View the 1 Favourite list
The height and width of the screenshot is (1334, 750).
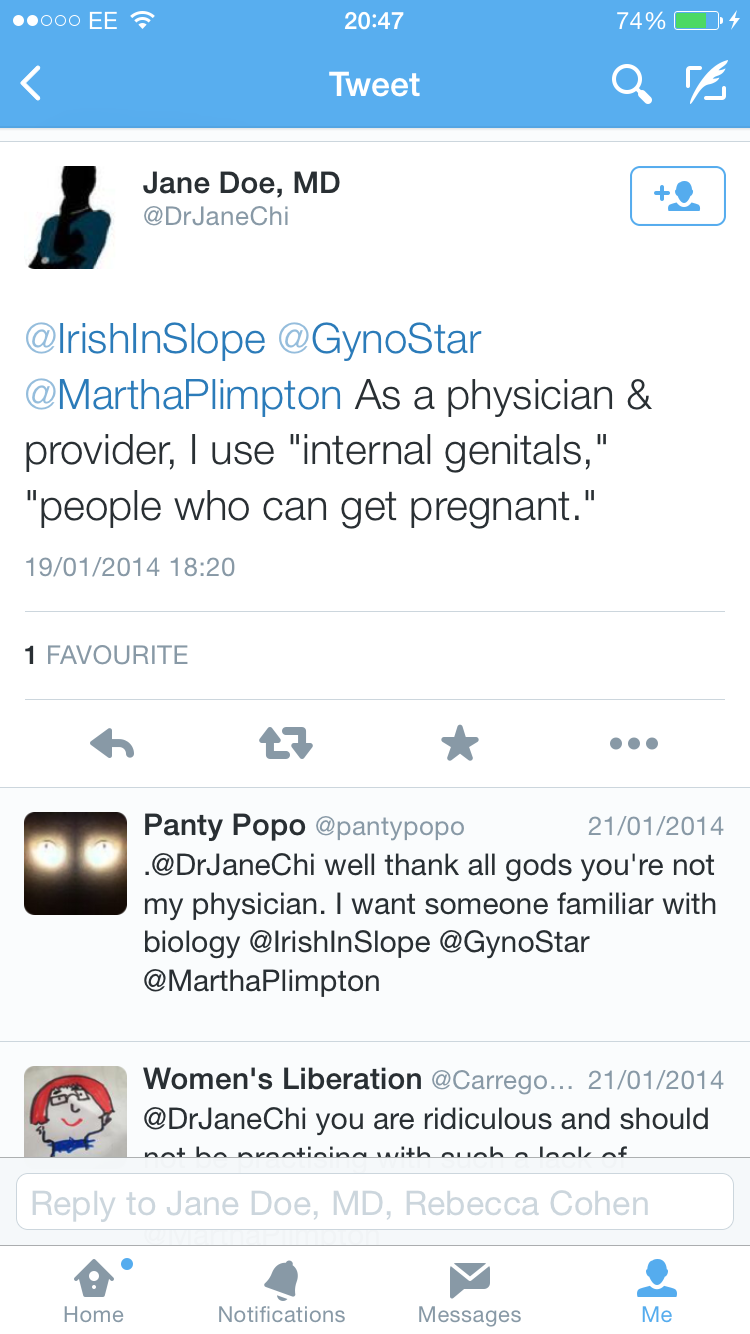click(107, 655)
